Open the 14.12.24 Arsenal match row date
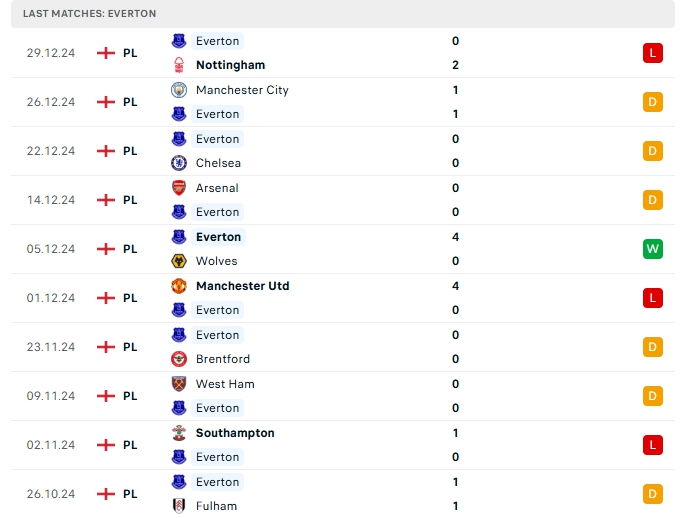This screenshot has width=686, height=518. coord(51,200)
